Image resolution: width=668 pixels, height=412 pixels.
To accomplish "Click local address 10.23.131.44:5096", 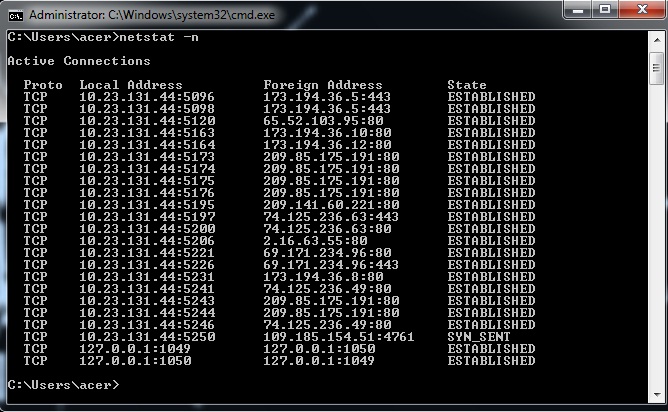I will (147, 97).
